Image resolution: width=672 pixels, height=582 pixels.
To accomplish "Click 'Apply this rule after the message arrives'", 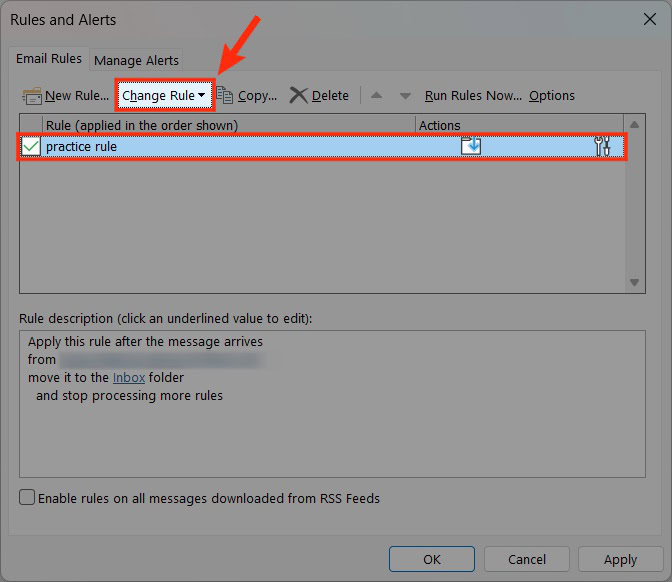I will pos(145,342).
